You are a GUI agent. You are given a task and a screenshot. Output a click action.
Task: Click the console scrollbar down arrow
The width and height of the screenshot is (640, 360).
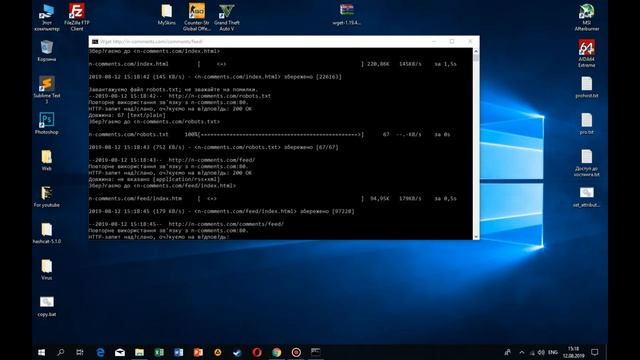point(476,236)
